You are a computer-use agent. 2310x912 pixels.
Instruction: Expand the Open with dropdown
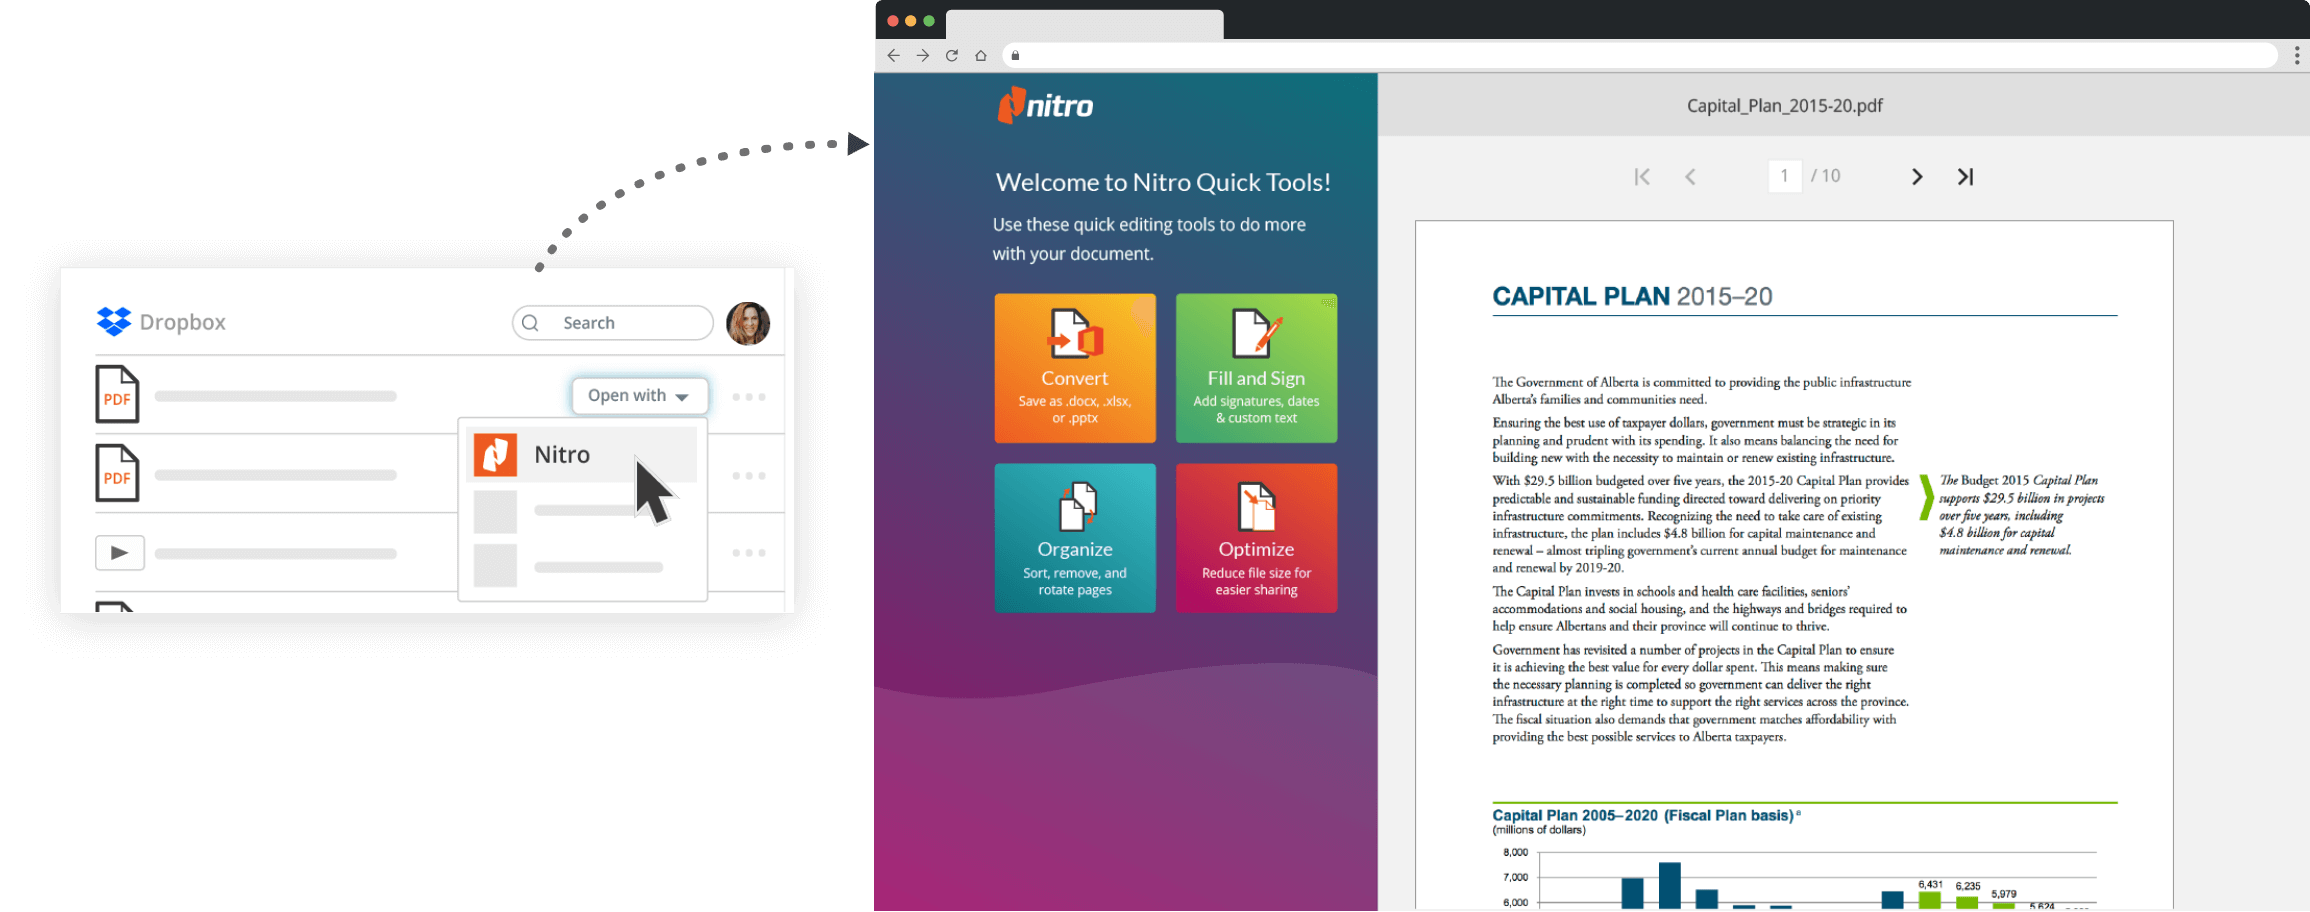639,396
